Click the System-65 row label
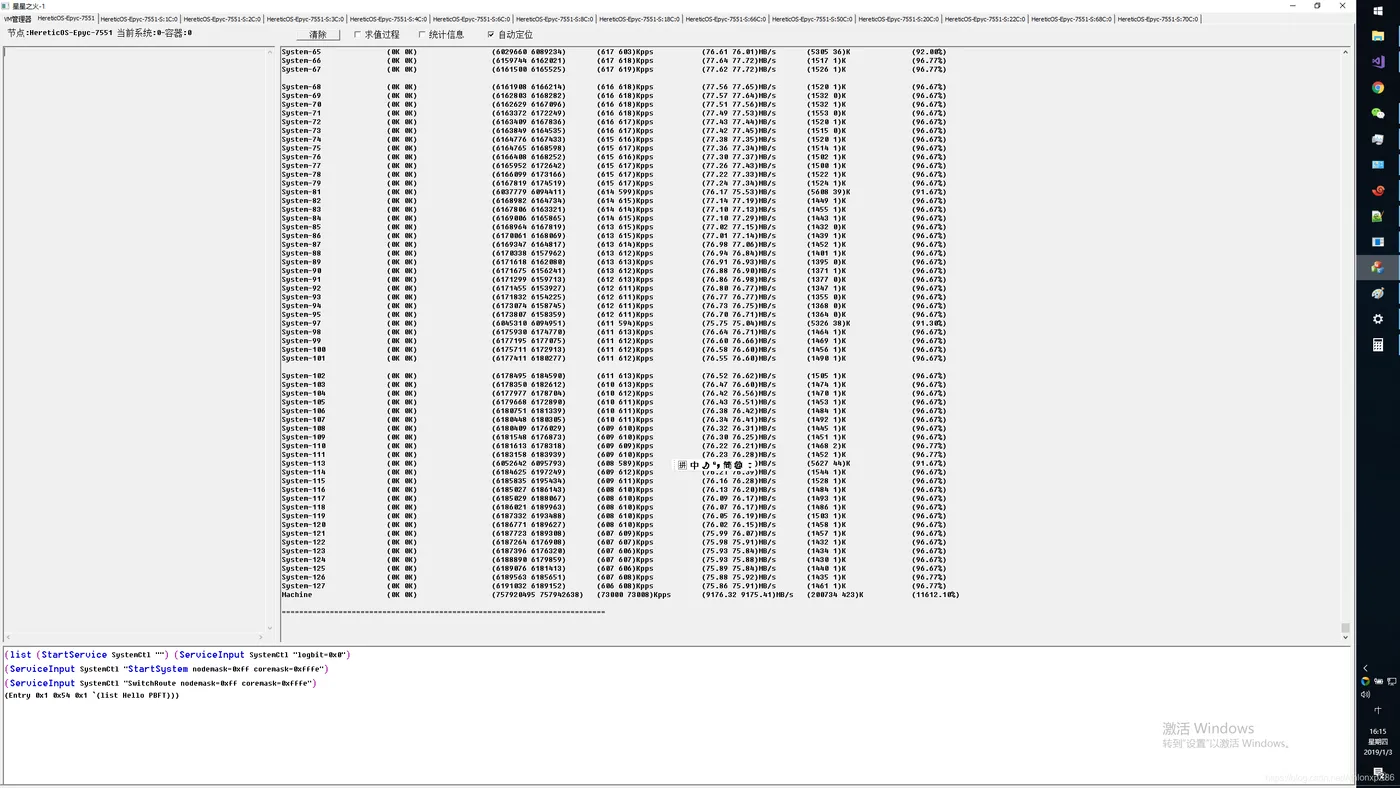Image resolution: width=1400 pixels, height=788 pixels. pos(301,52)
